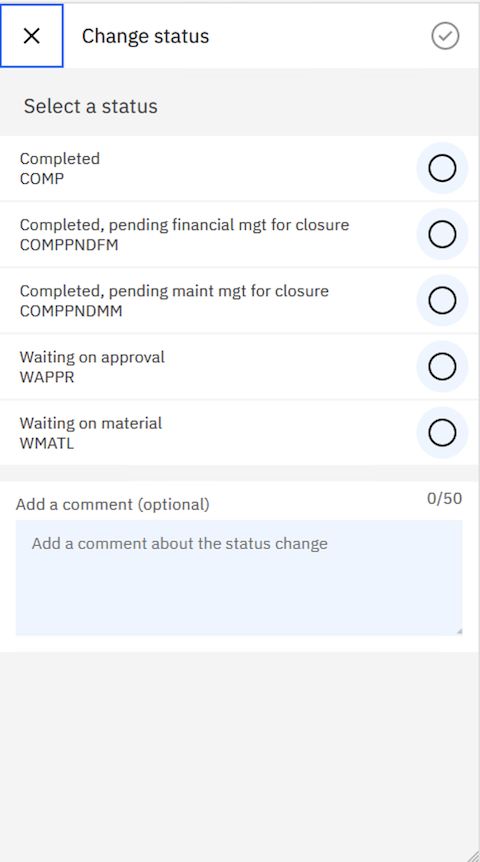Click 'Completed, pending maint mgt for closure' text
480x862 pixels.
(174, 291)
